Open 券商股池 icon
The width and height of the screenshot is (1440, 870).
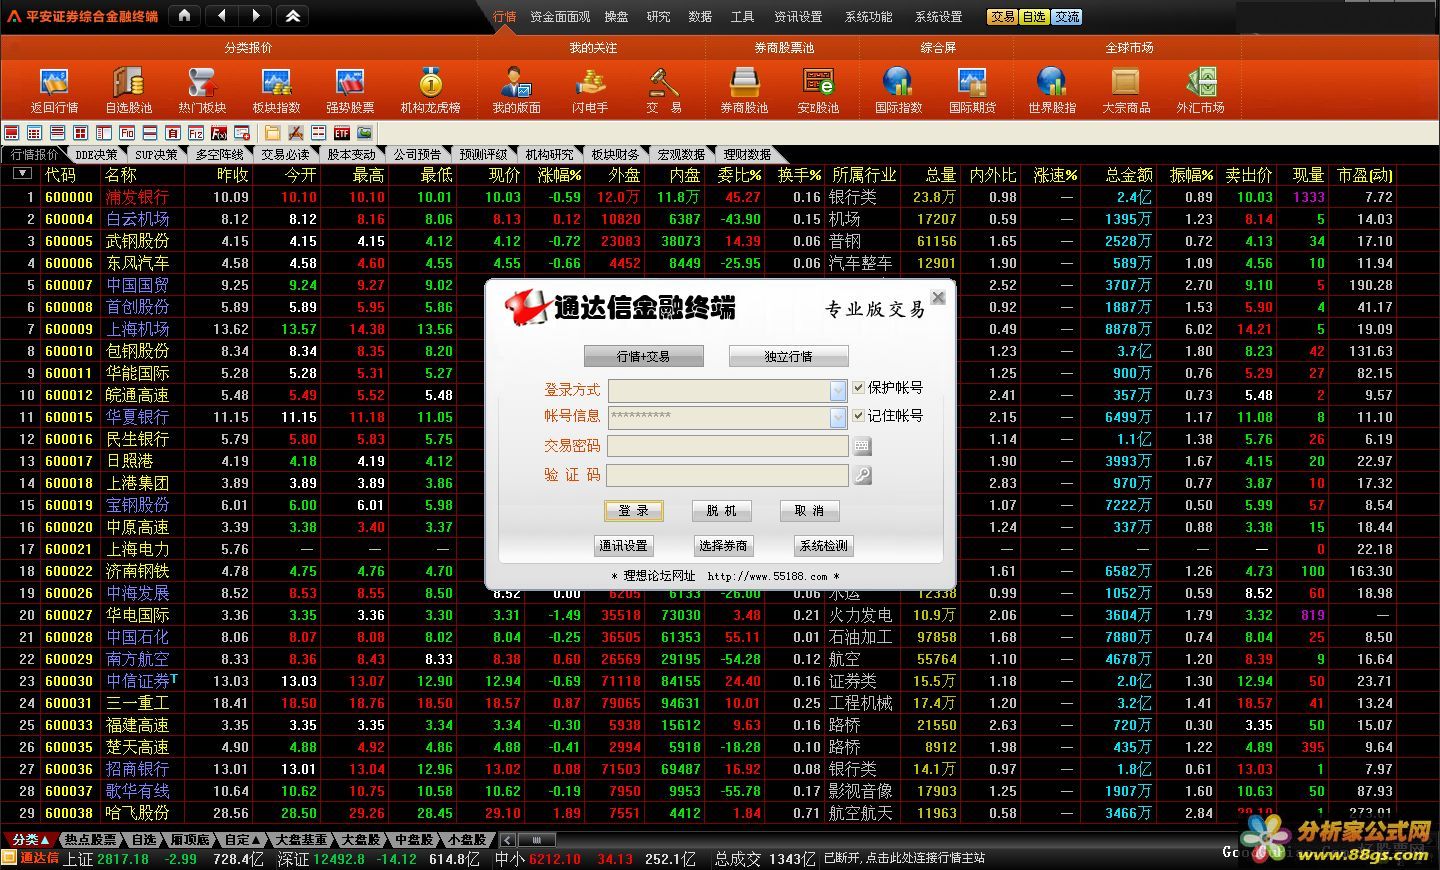click(744, 90)
